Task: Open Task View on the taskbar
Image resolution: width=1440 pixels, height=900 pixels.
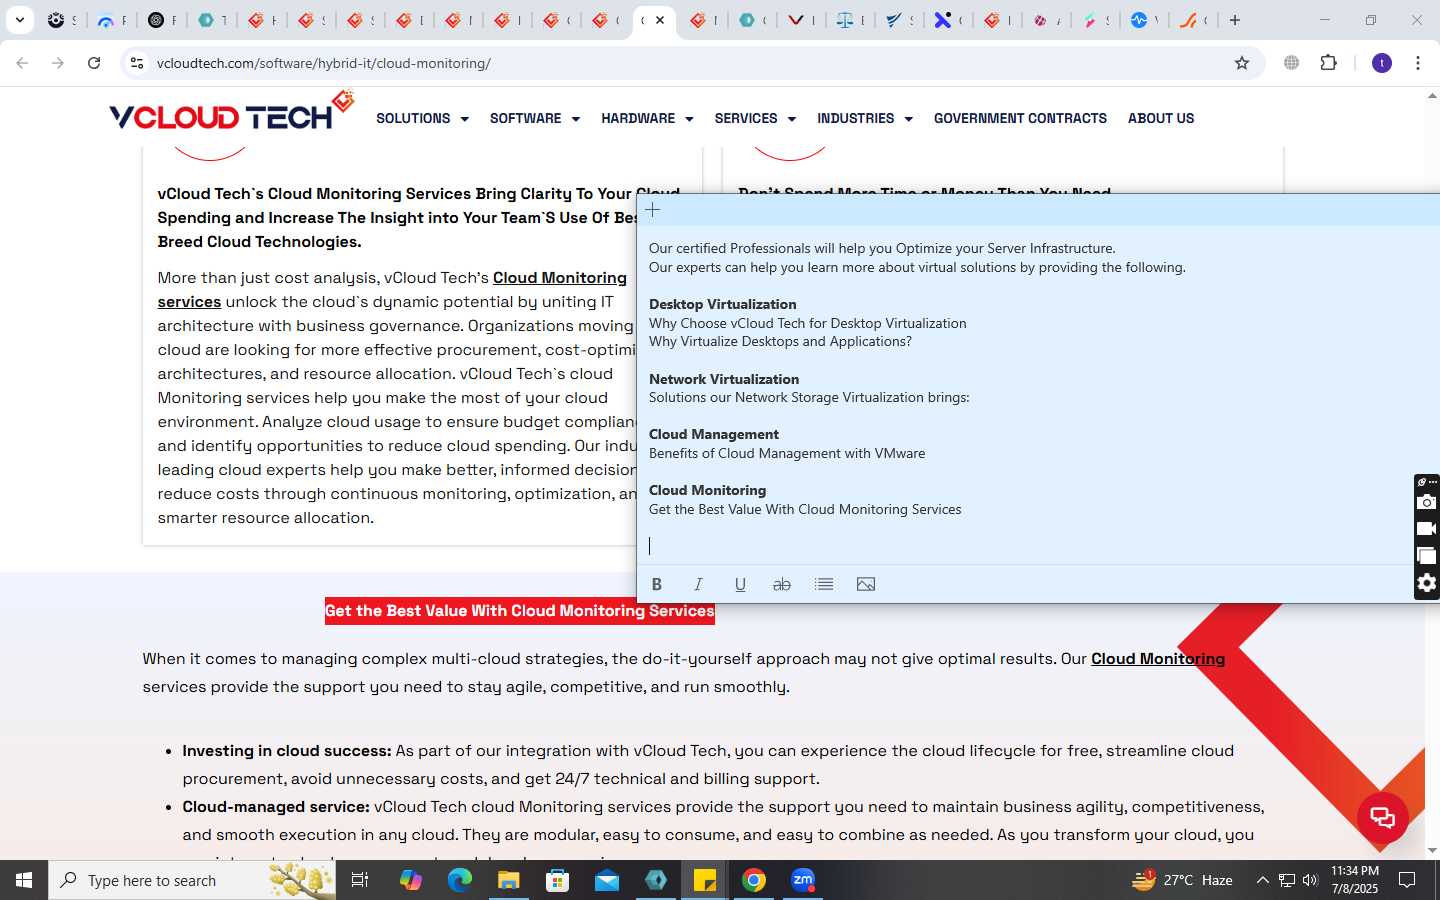Action: (x=360, y=880)
